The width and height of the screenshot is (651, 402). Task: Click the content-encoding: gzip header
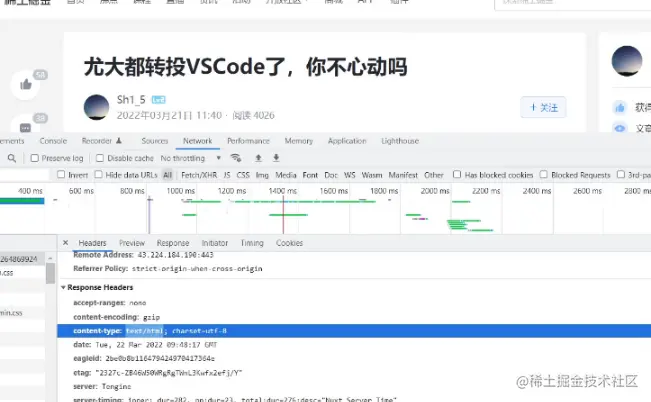click(x=116, y=317)
